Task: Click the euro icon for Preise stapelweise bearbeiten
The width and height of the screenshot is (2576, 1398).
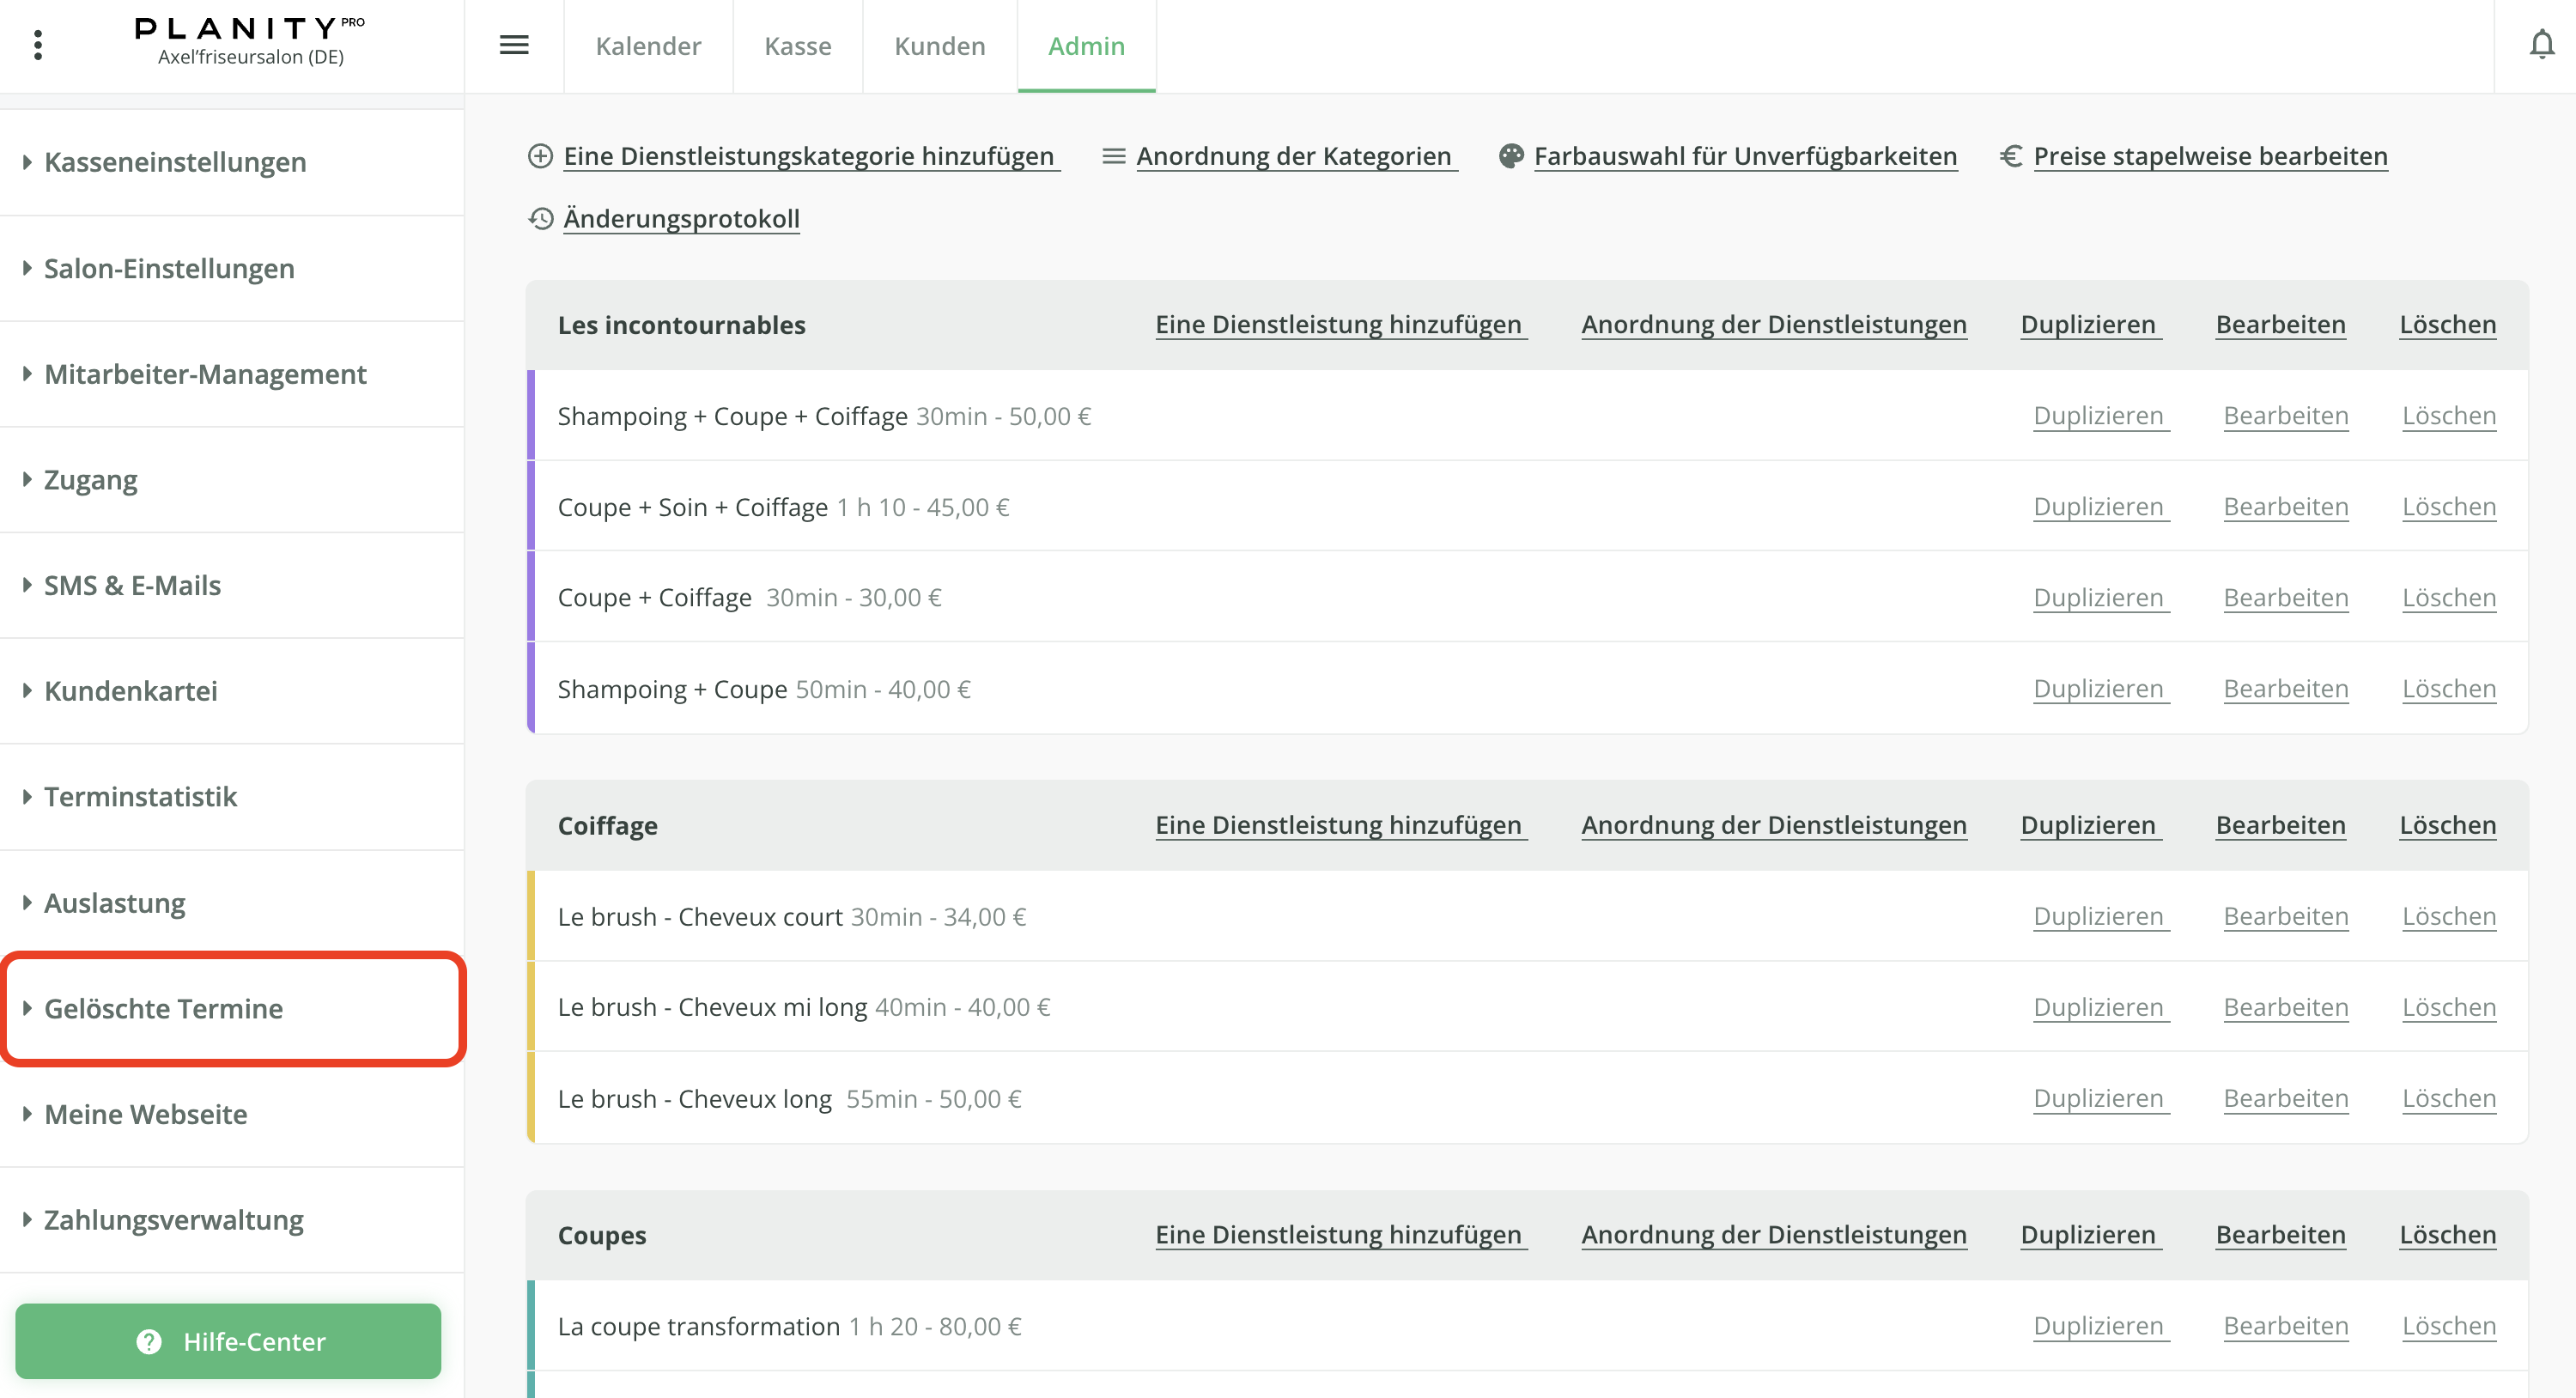Action: tap(2011, 156)
